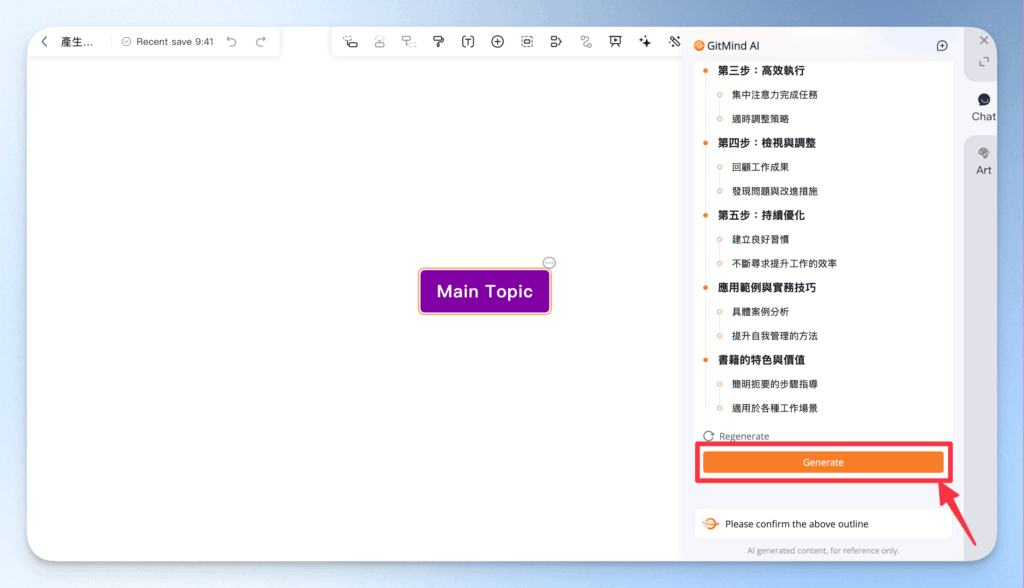This screenshot has width=1024, height=588.
Task: Switch to the Chat tab
Action: click(x=982, y=104)
